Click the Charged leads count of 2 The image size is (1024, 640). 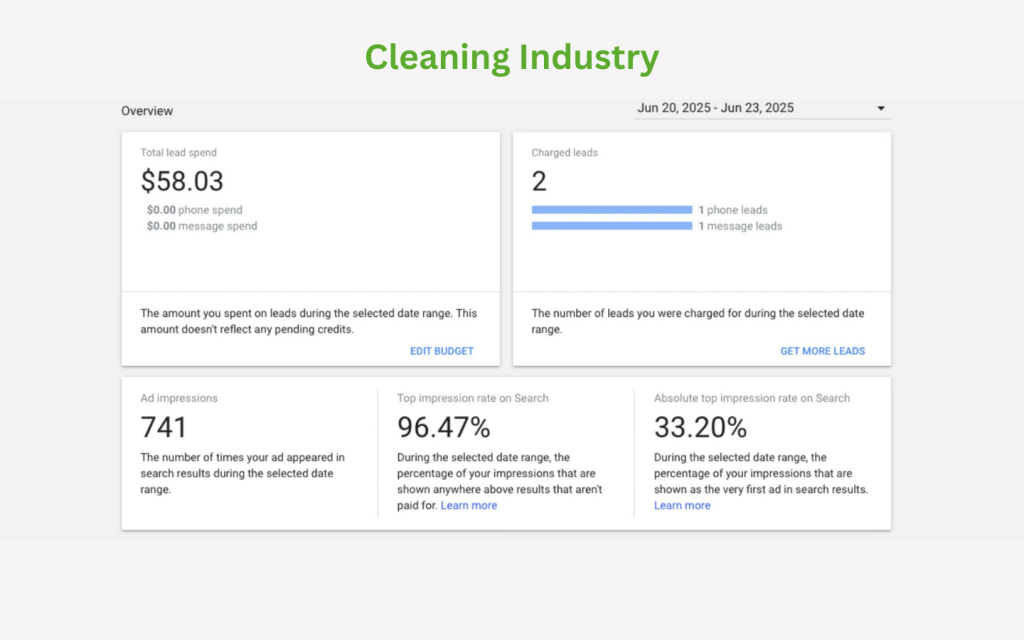[x=539, y=181]
